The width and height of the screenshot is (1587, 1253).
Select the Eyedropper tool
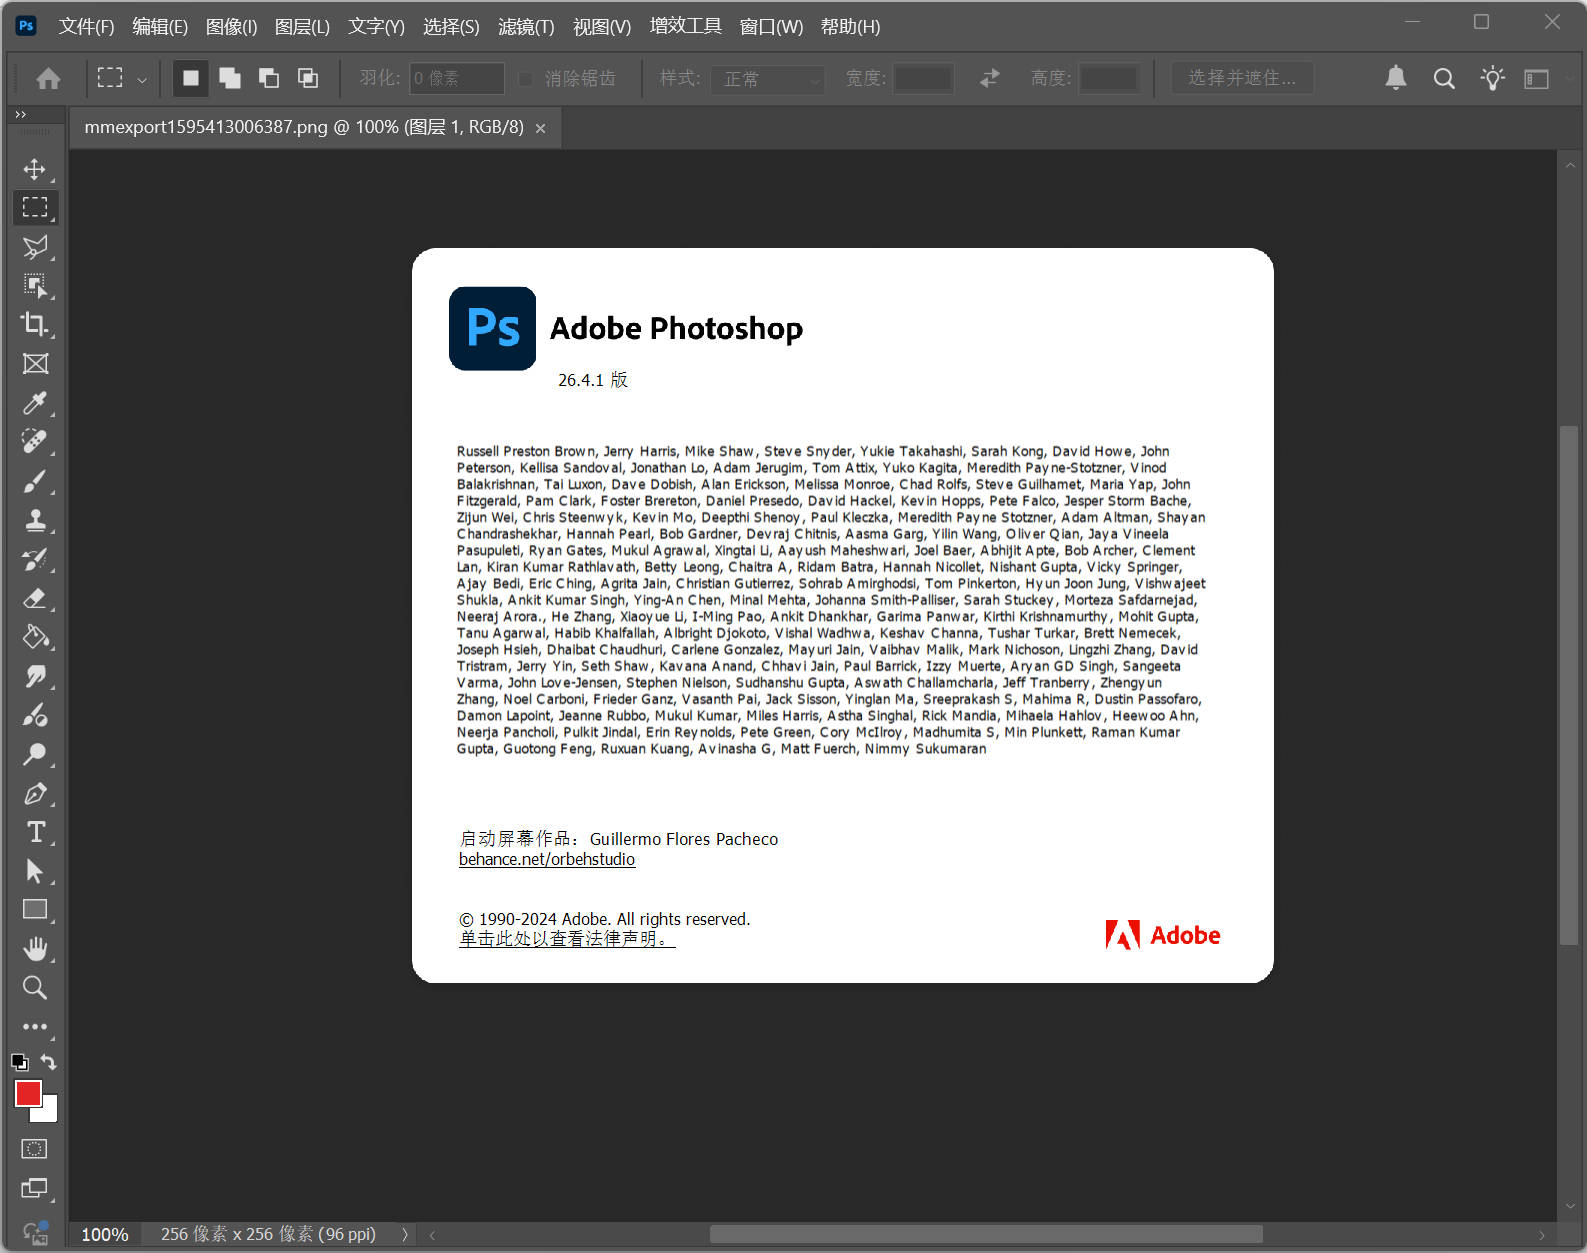tap(35, 403)
